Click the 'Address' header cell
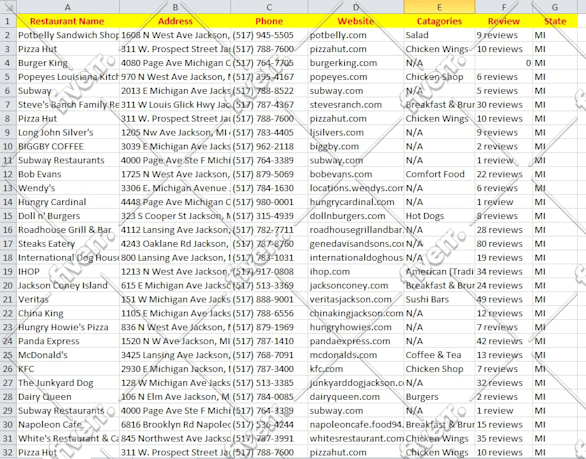The image size is (586, 459). click(x=175, y=21)
